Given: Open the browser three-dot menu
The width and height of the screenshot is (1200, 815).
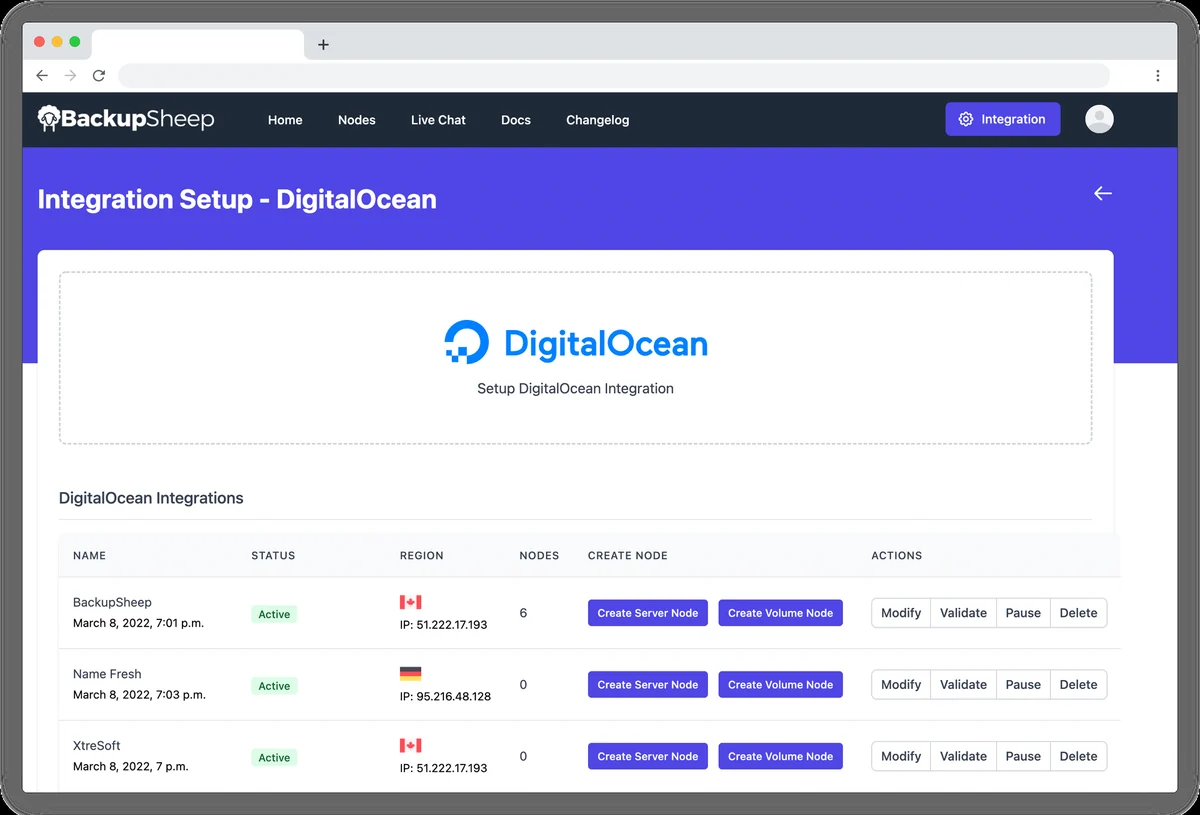Looking at the screenshot, I should click(x=1157, y=75).
